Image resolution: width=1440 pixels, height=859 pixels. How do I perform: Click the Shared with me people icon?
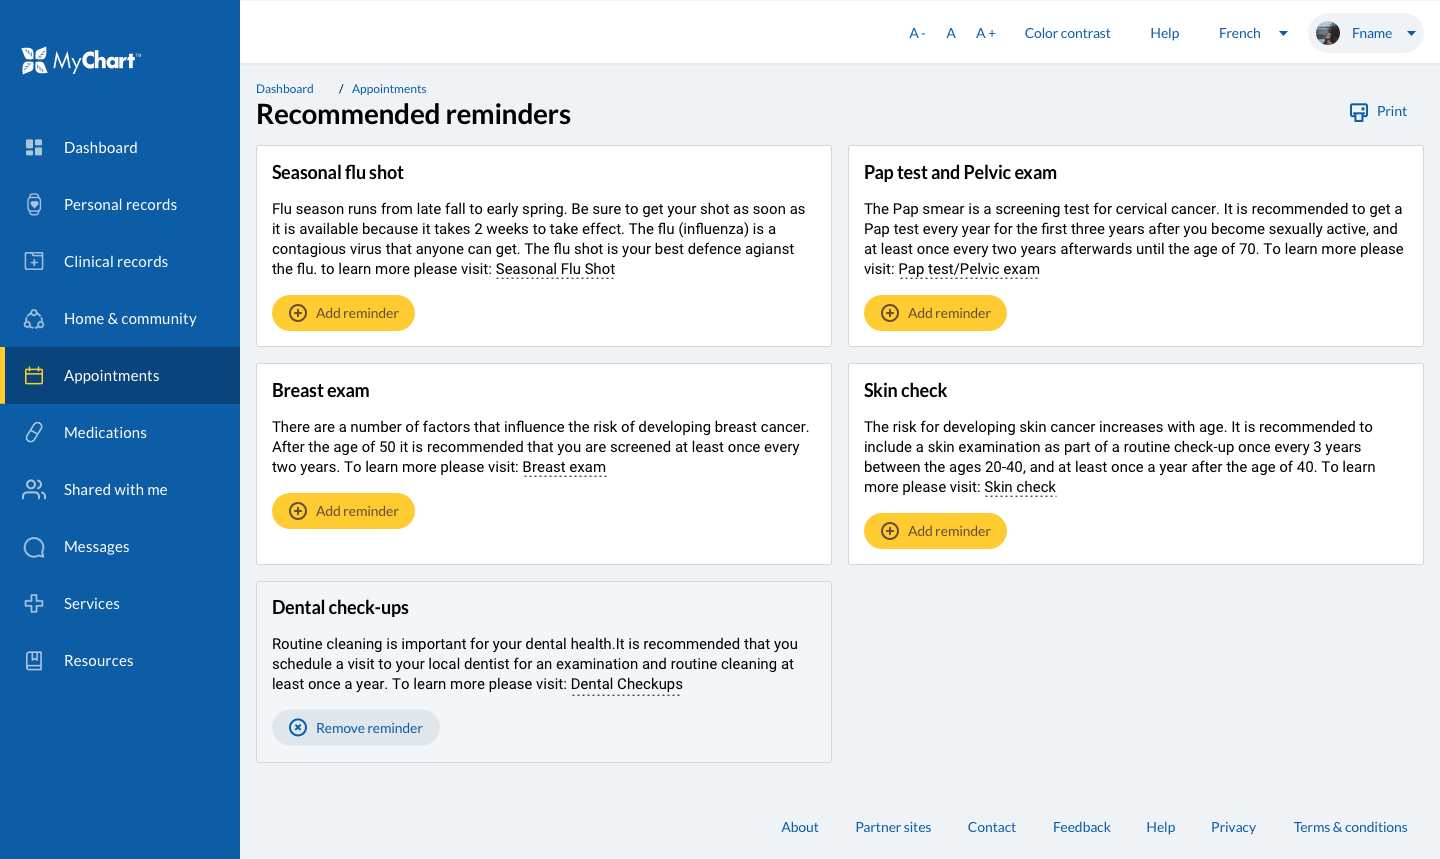click(34, 490)
